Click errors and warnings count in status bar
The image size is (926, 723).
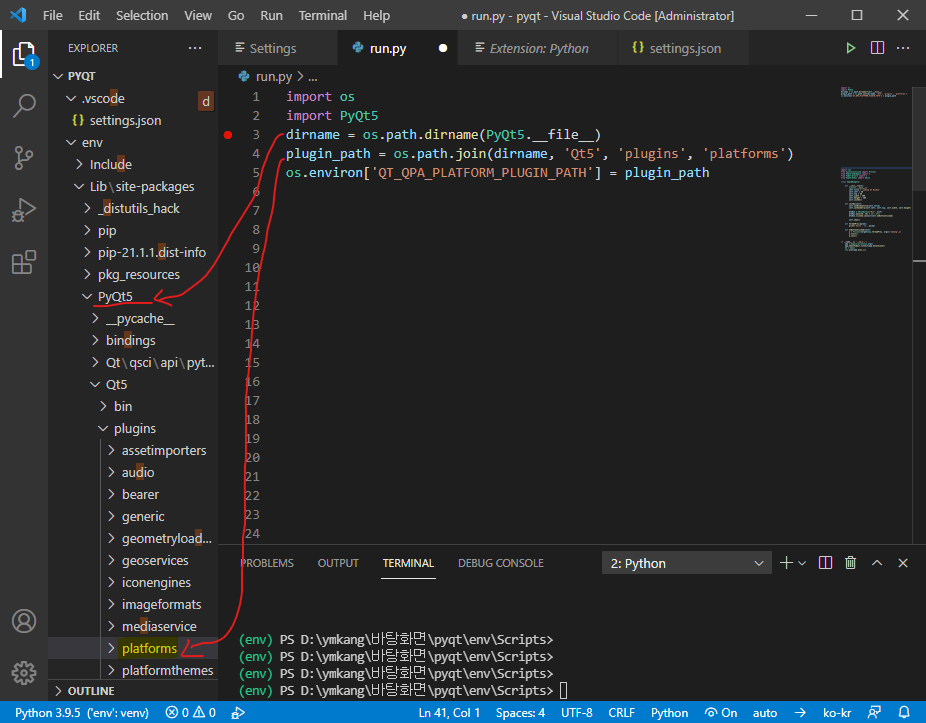click(190, 712)
